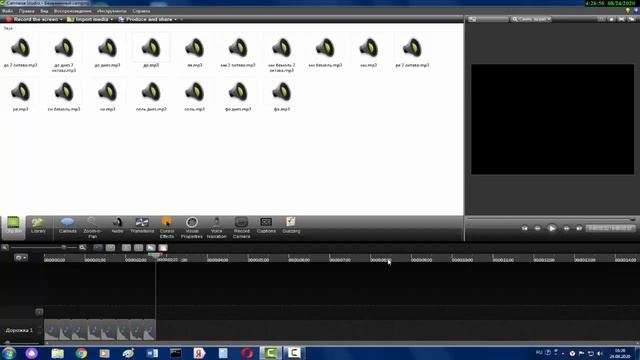The image size is (640, 360).
Task: Open the Captions tool
Action: [x=266, y=226]
